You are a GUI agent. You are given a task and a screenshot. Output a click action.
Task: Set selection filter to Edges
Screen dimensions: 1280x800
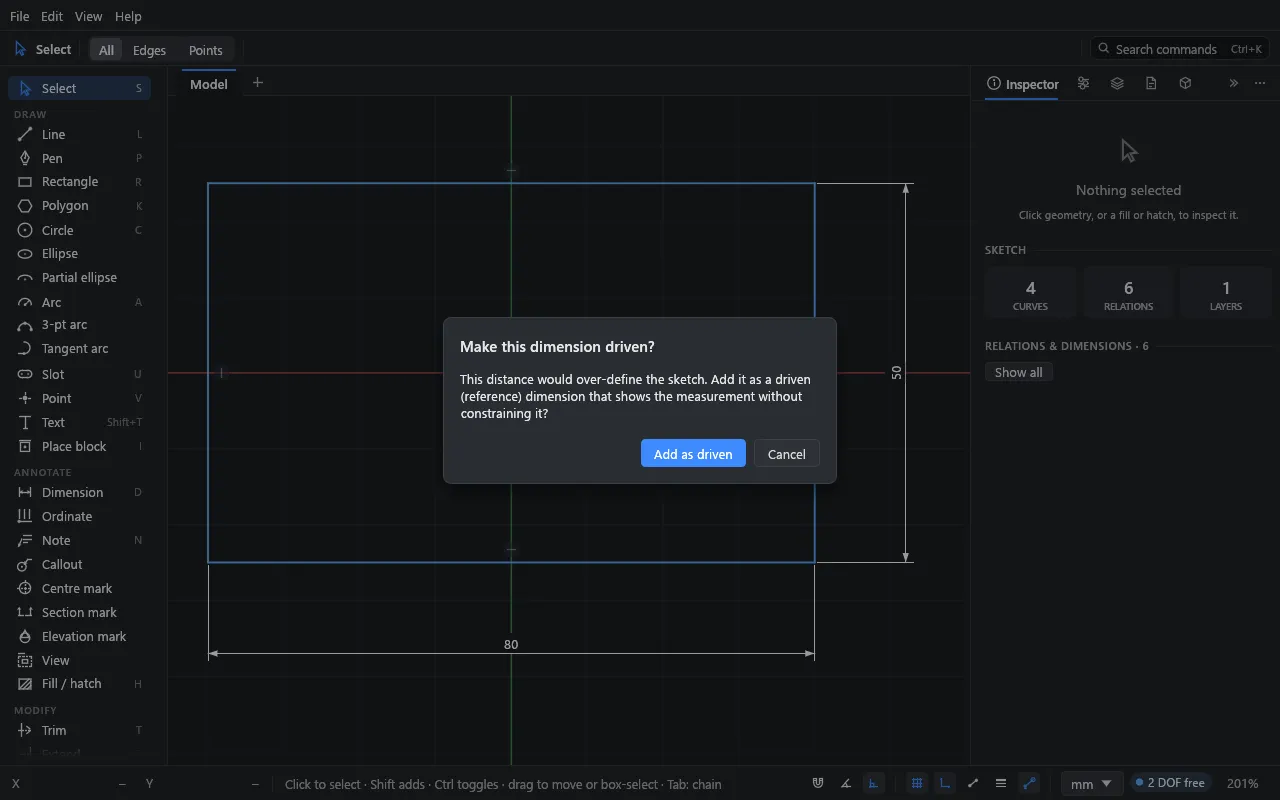(149, 50)
